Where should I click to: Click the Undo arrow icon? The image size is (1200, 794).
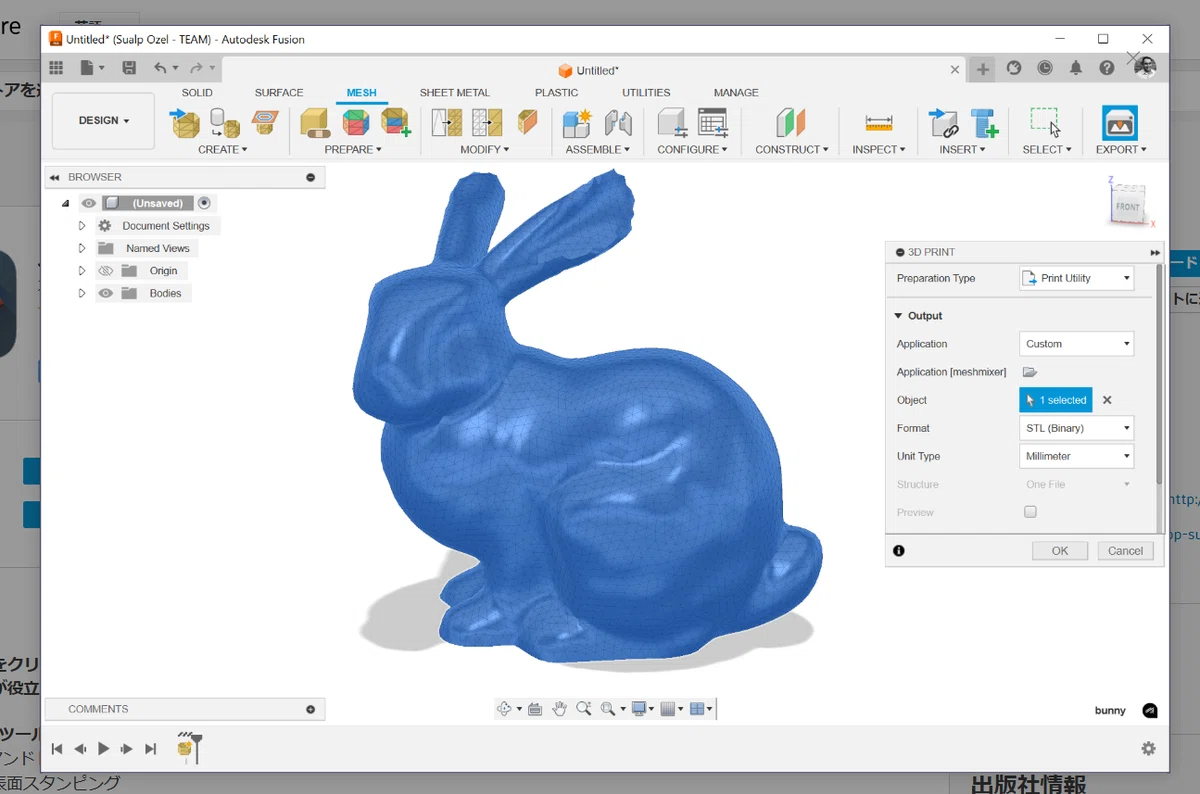tap(161, 68)
